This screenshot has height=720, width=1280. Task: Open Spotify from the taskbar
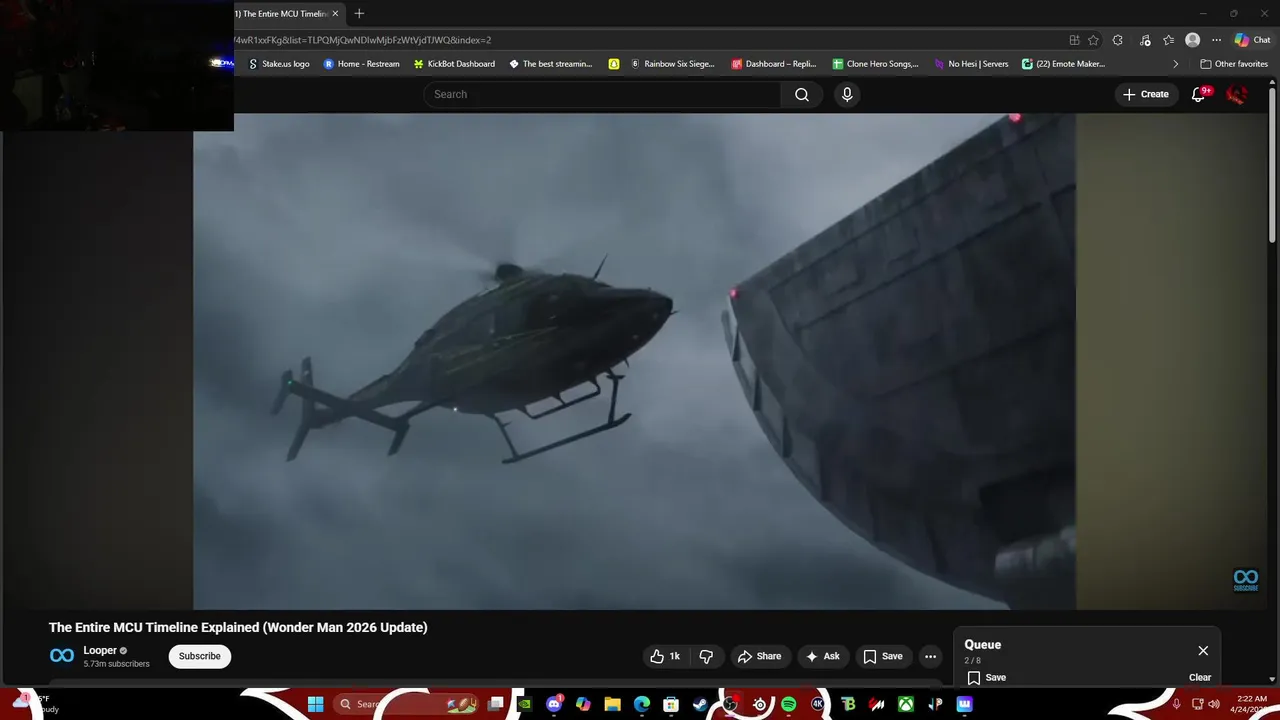(x=788, y=704)
